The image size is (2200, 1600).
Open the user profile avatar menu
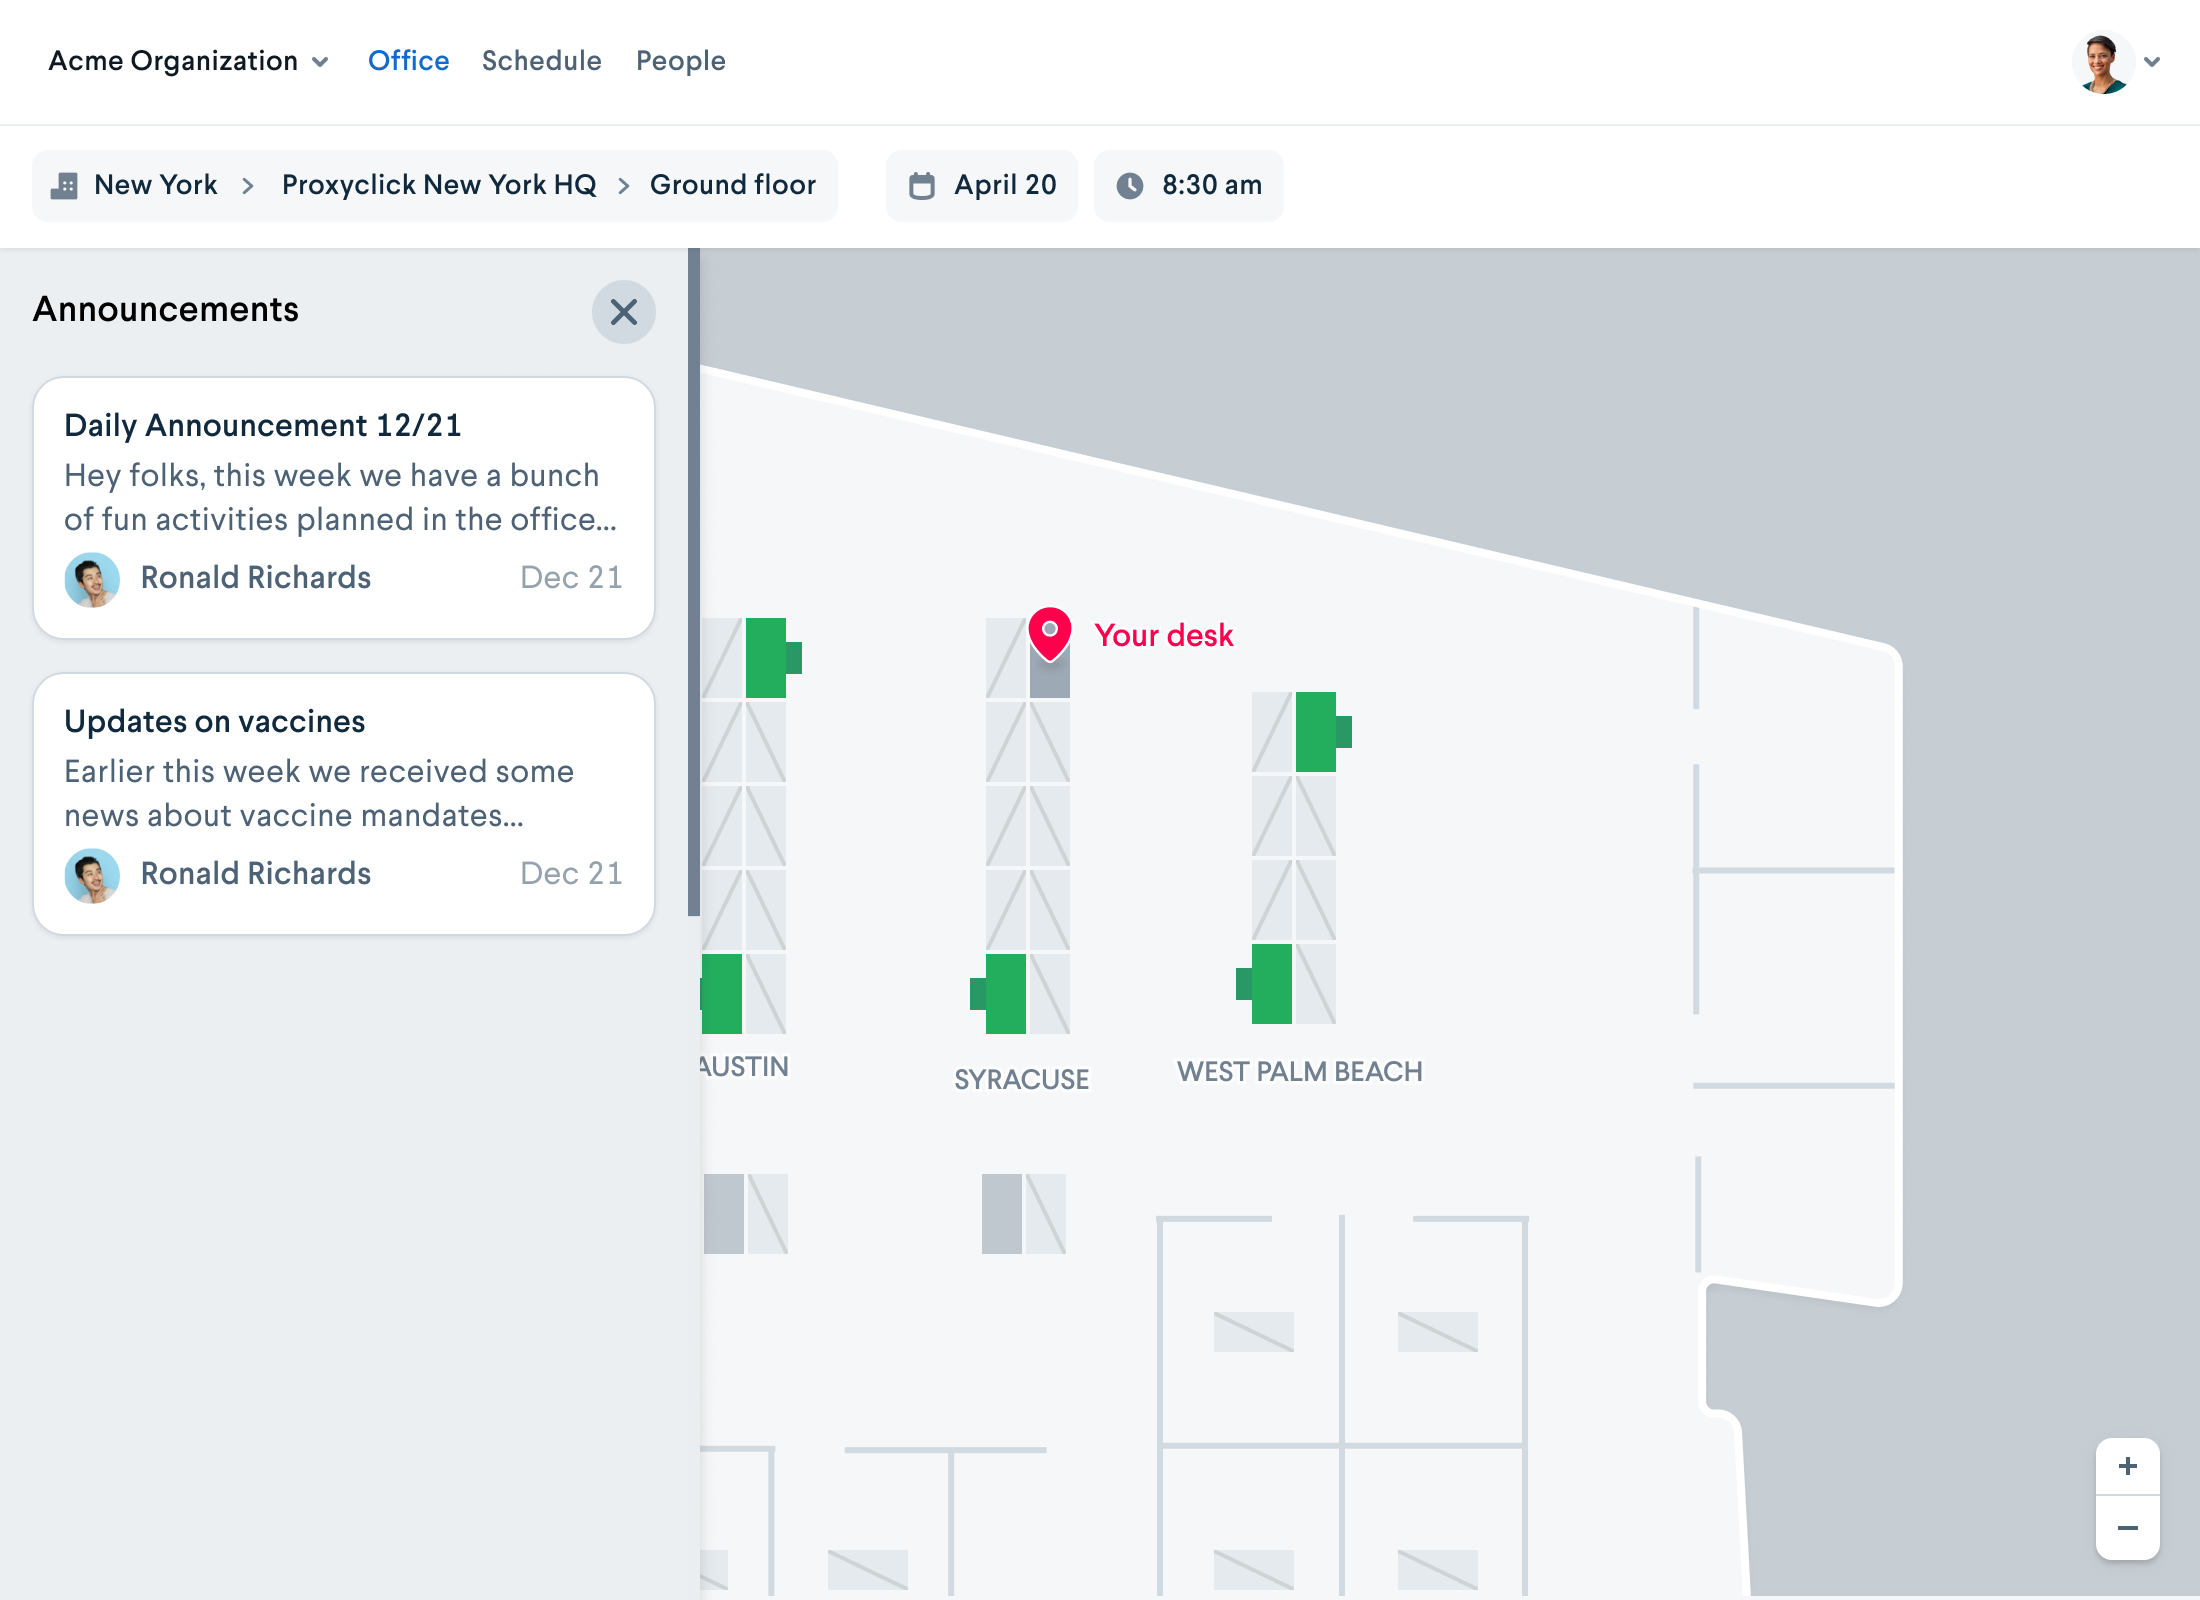coord(2102,62)
